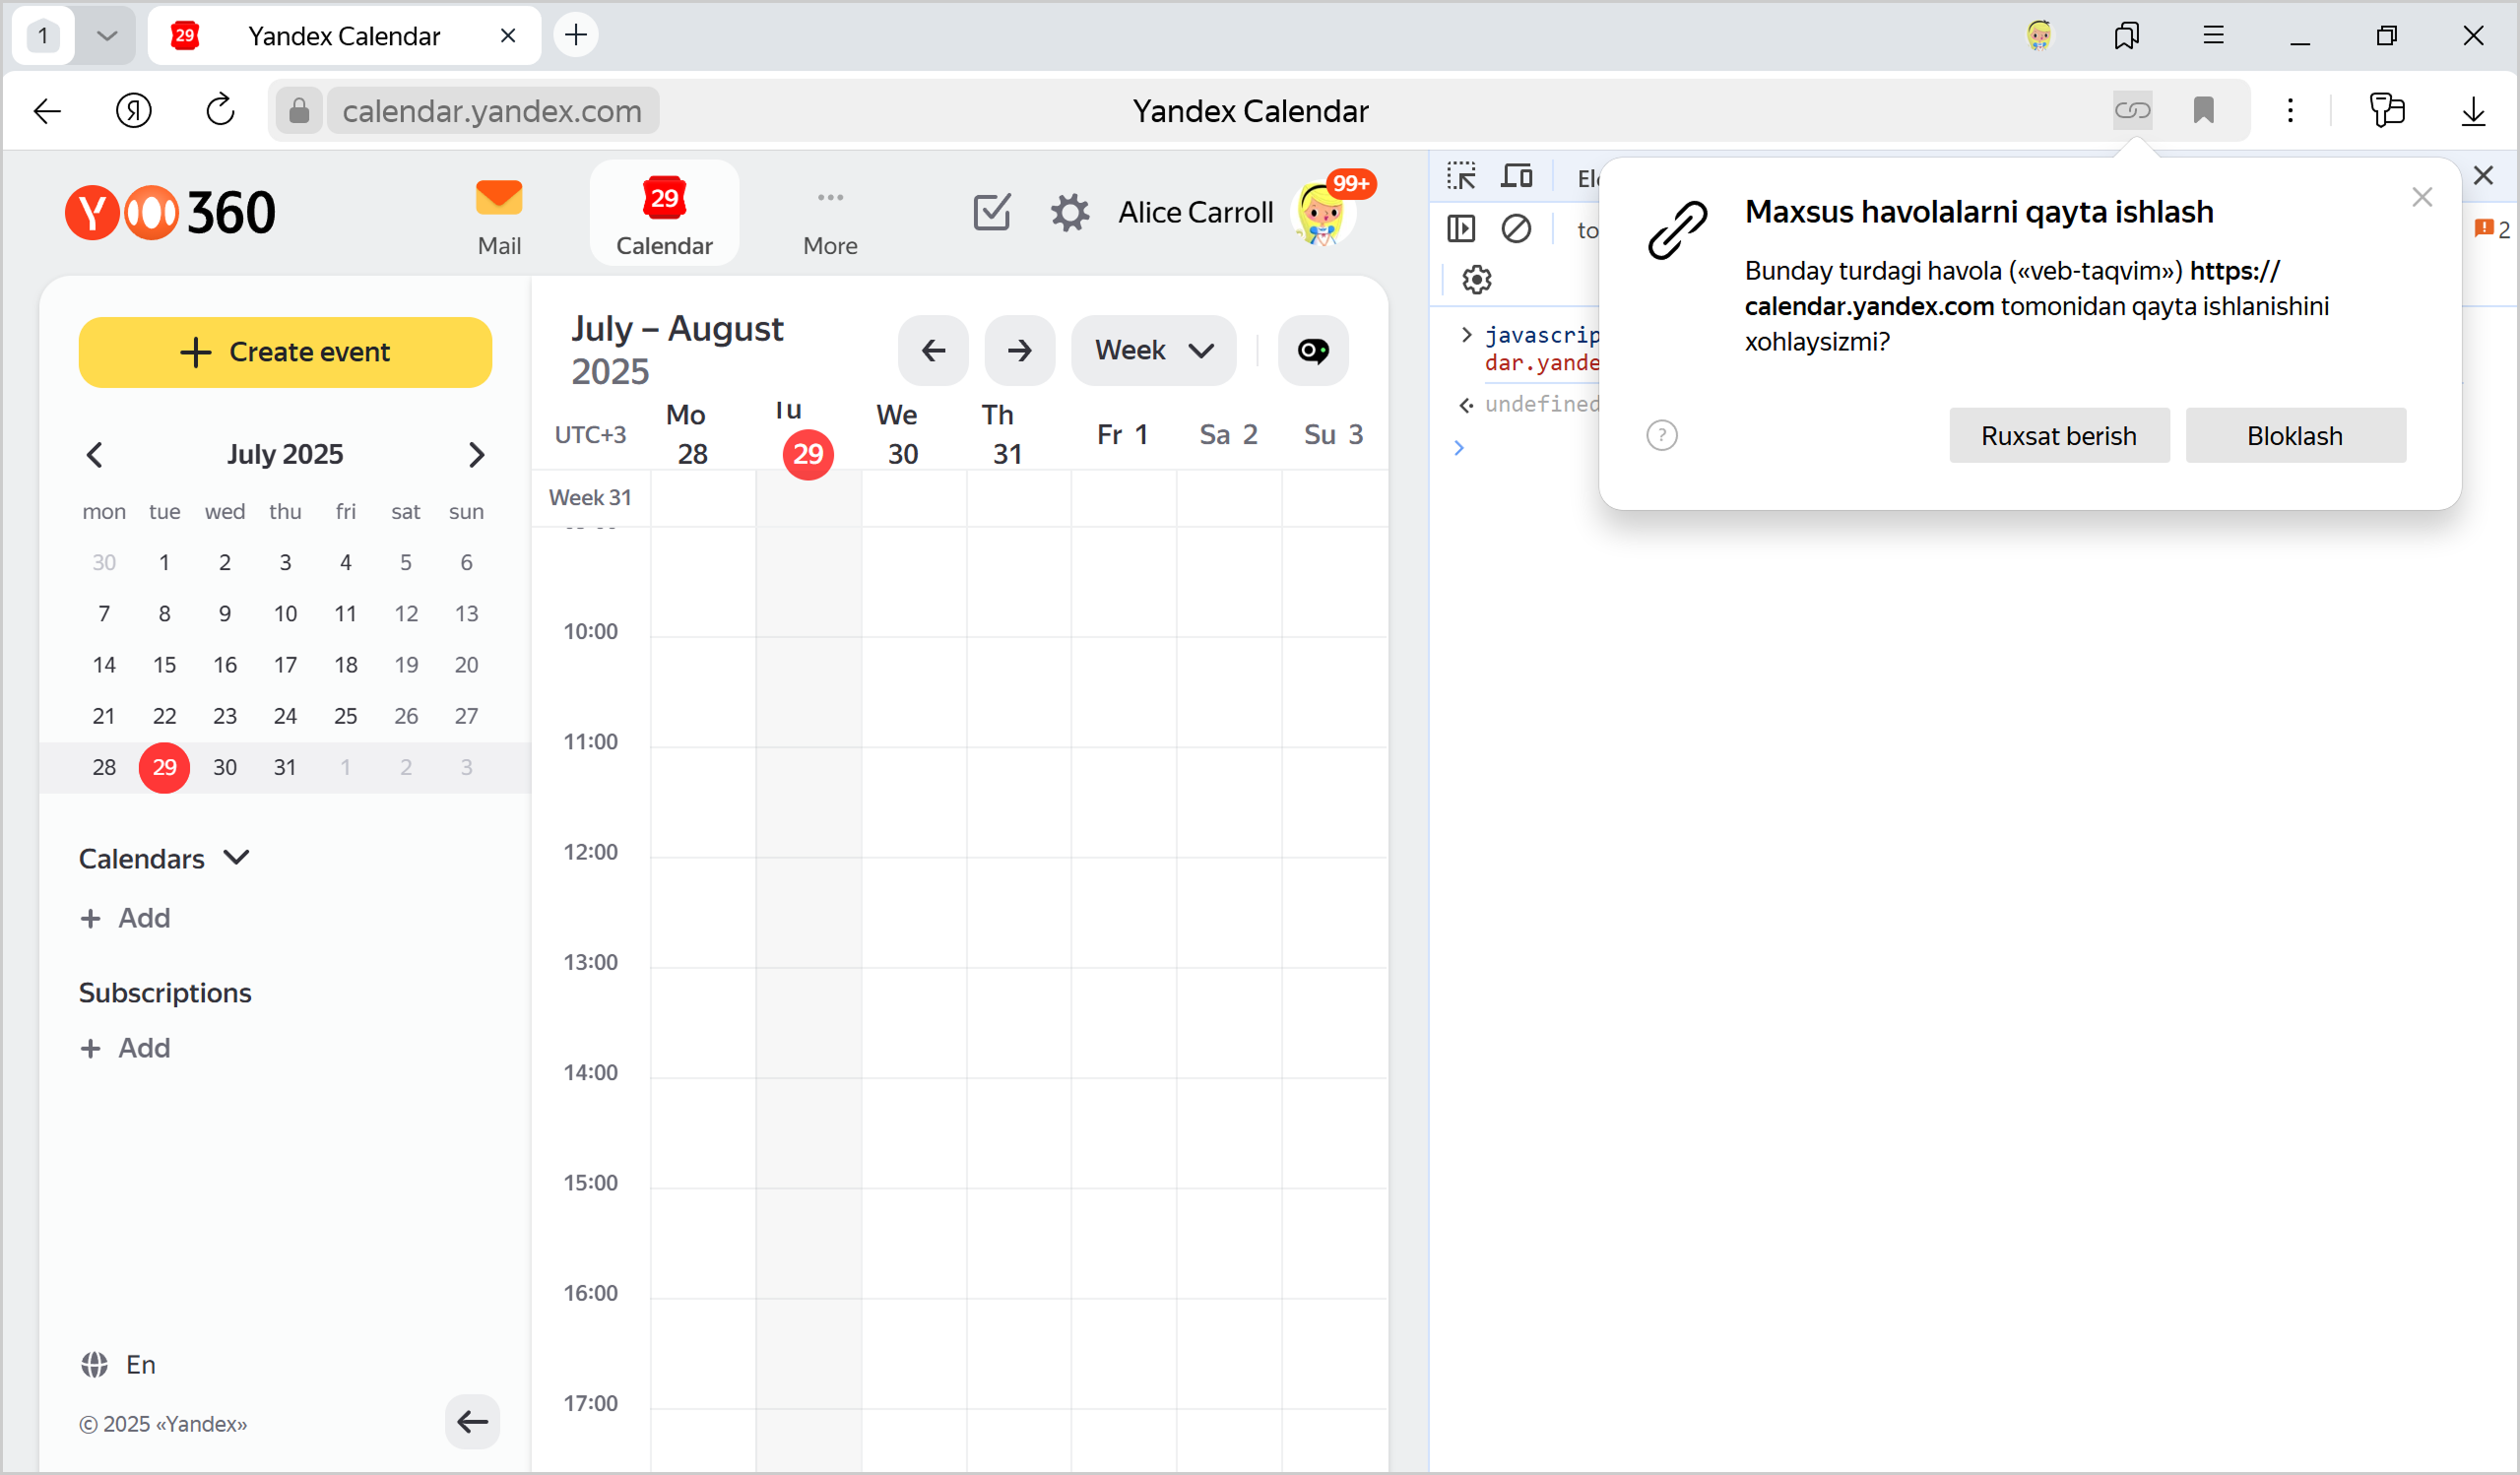The height and width of the screenshot is (1475, 2520).
Task: Select July 17 in mini calendar
Action: [x=285, y=665]
